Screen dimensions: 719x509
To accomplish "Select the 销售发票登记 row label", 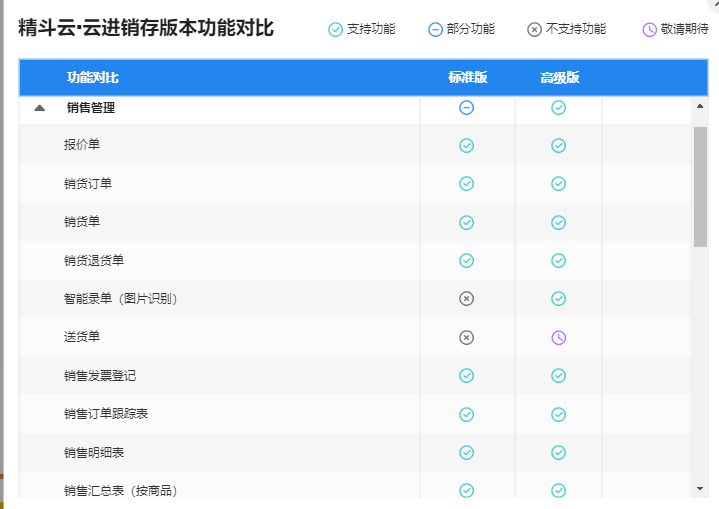I will point(100,376).
